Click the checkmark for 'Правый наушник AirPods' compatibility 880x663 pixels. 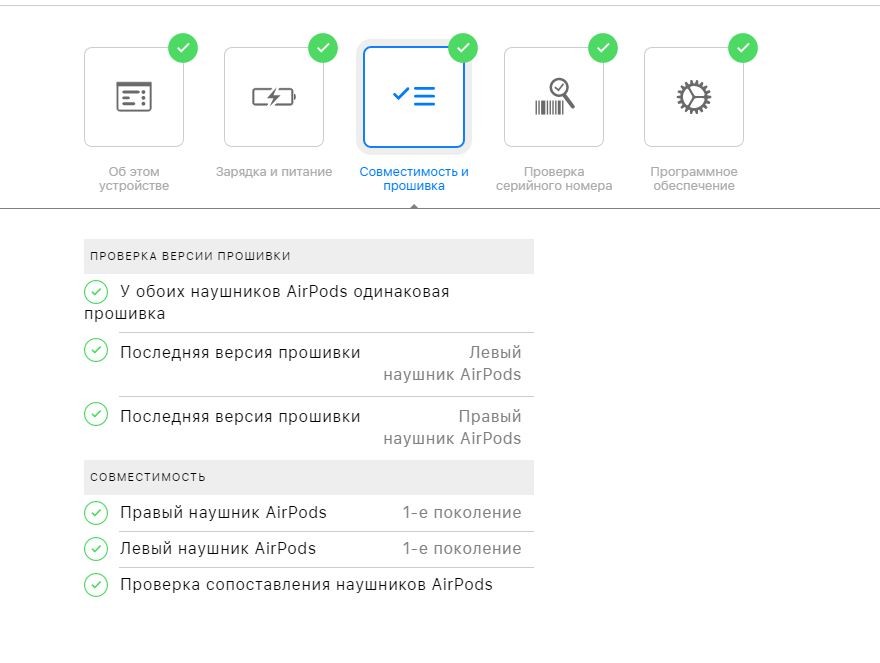click(x=96, y=513)
